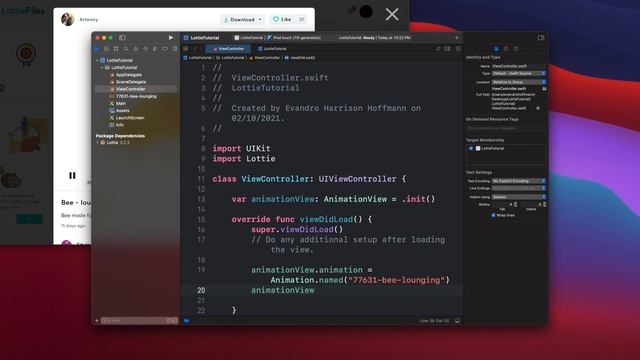Screen dimensions: 640x360
Task: Open Adjust Editor Options icon
Action: tap(448, 49)
